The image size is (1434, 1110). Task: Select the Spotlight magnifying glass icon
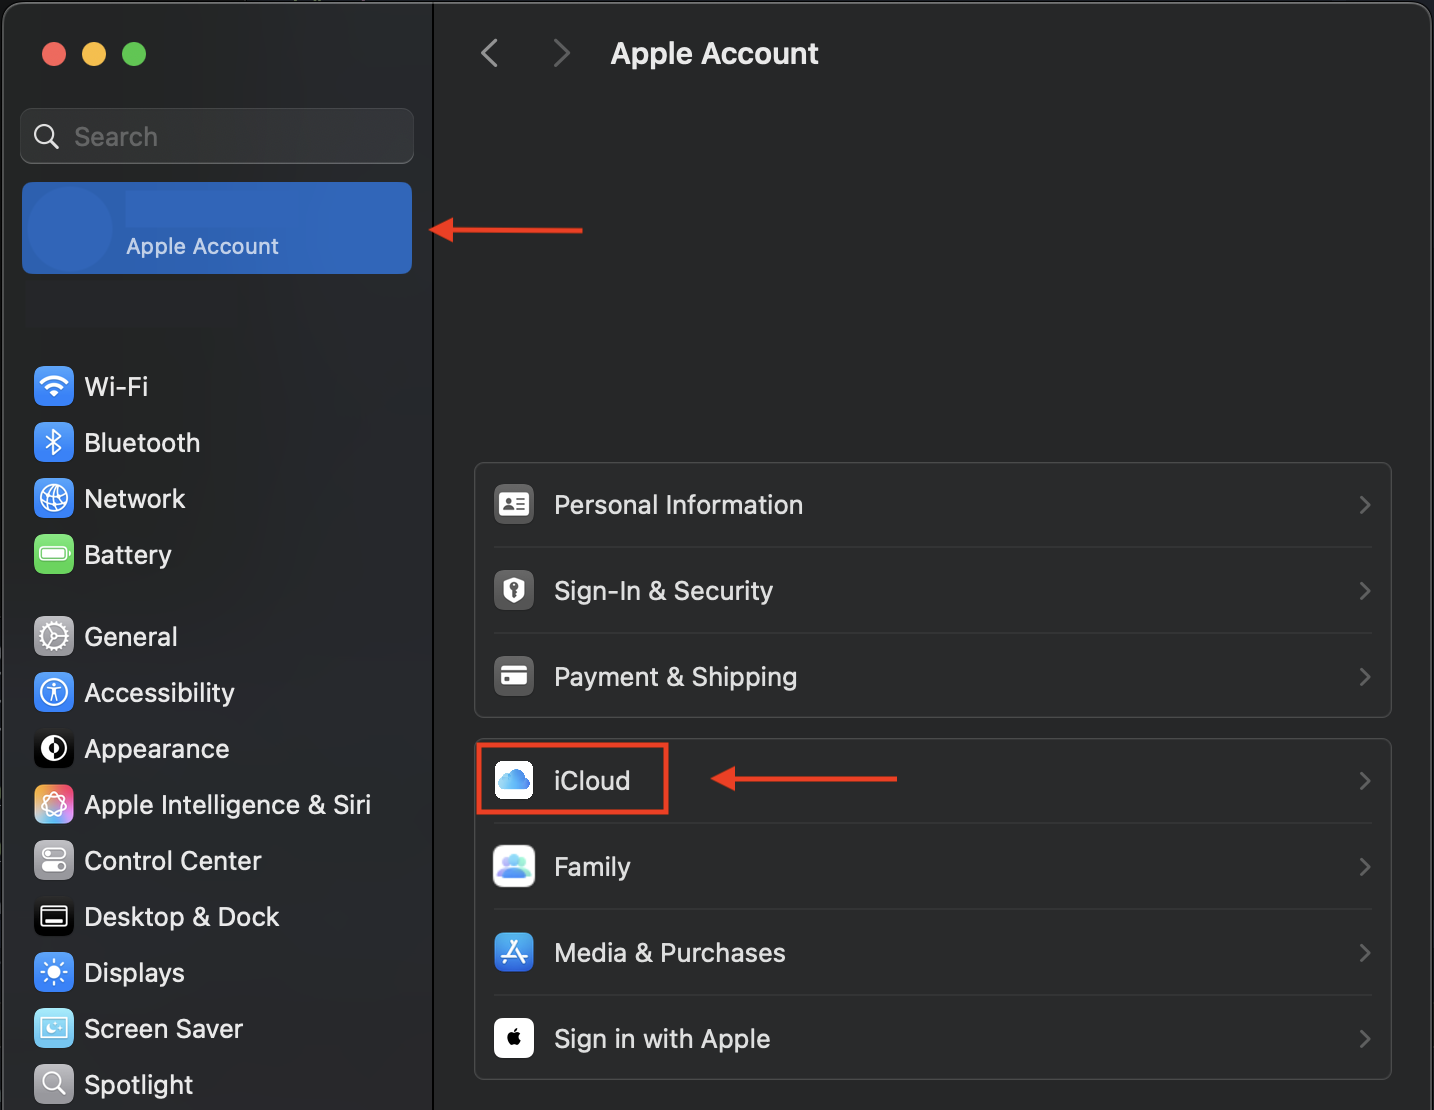(x=53, y=1084)
